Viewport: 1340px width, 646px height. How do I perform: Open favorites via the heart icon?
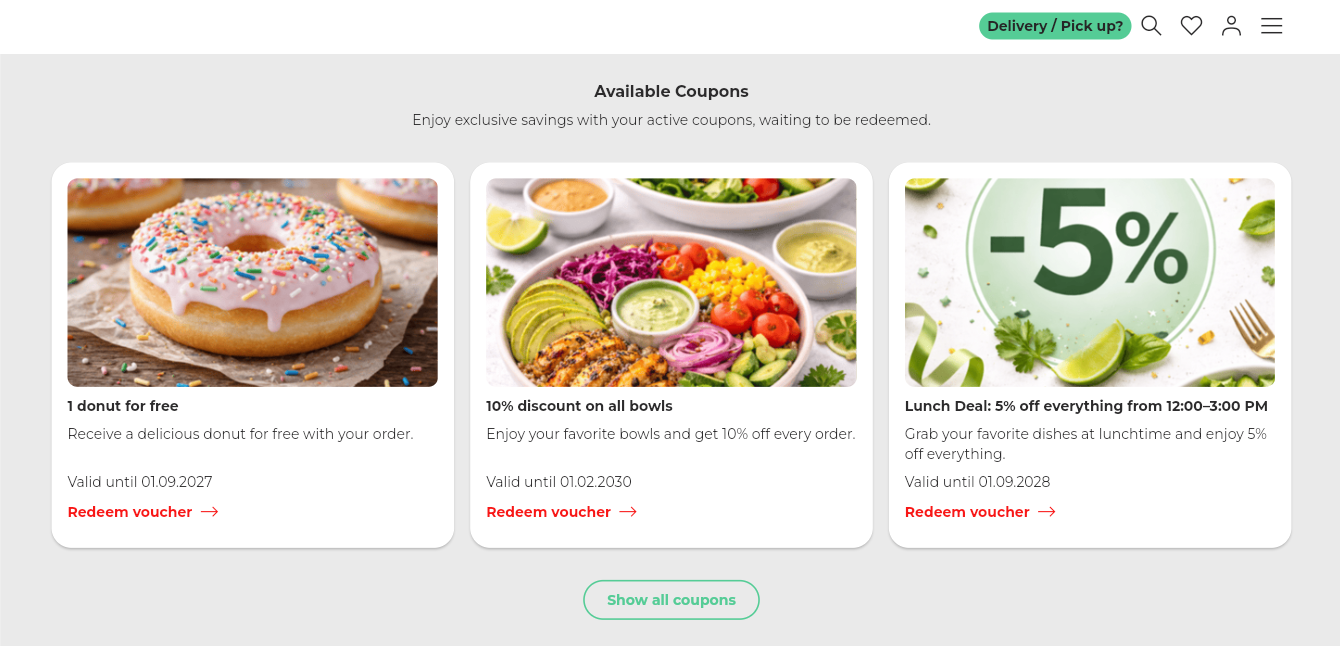tap(1191, 26)
